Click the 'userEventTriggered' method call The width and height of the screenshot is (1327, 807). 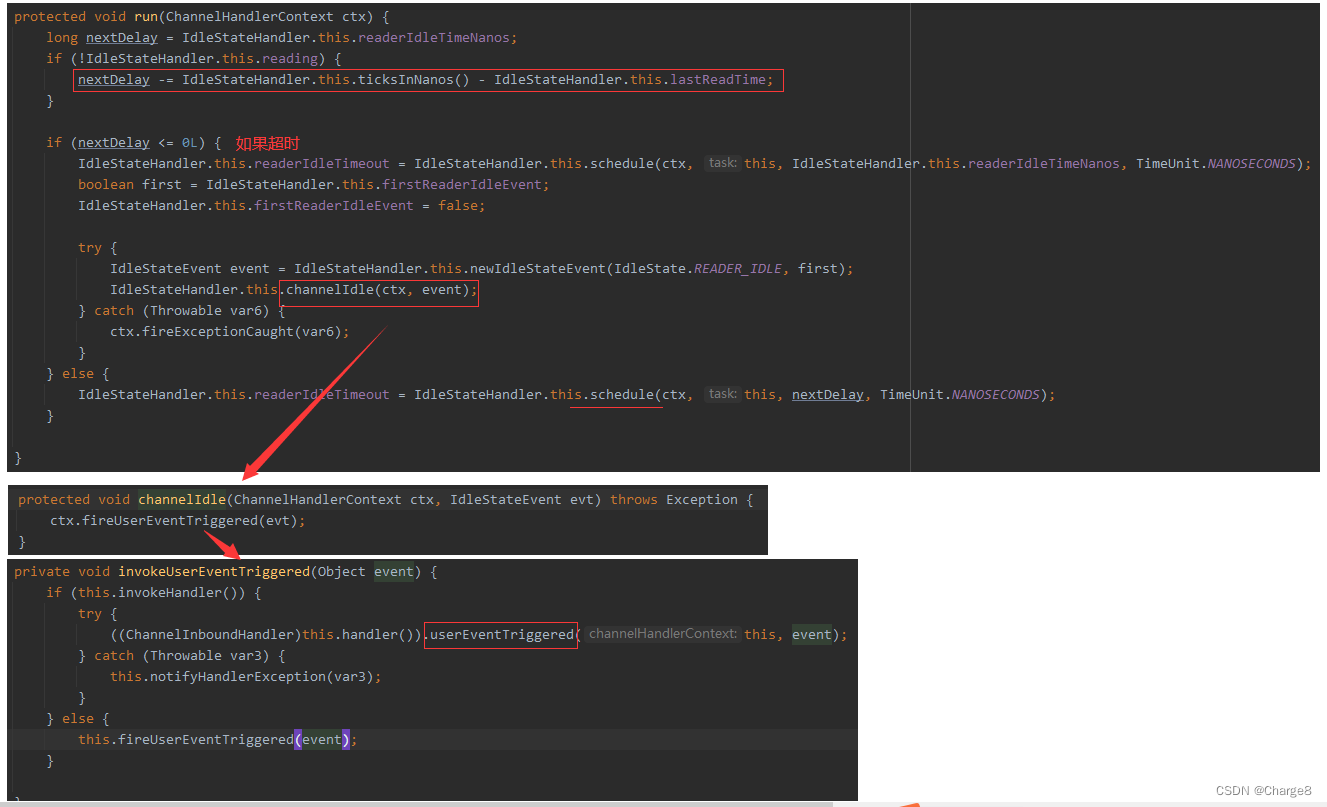click(x=502, y=635)
